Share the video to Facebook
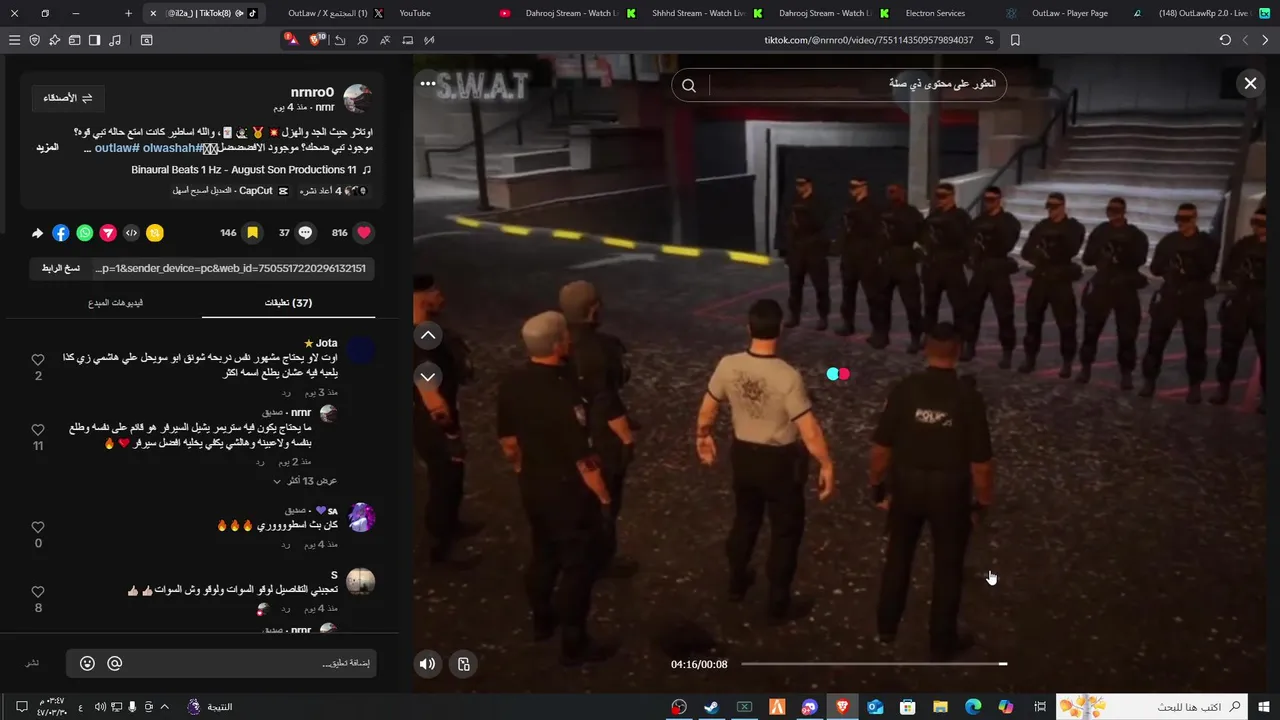This screenshot has height=720, width=1280. pyautogui.click(x=61, y=233)
